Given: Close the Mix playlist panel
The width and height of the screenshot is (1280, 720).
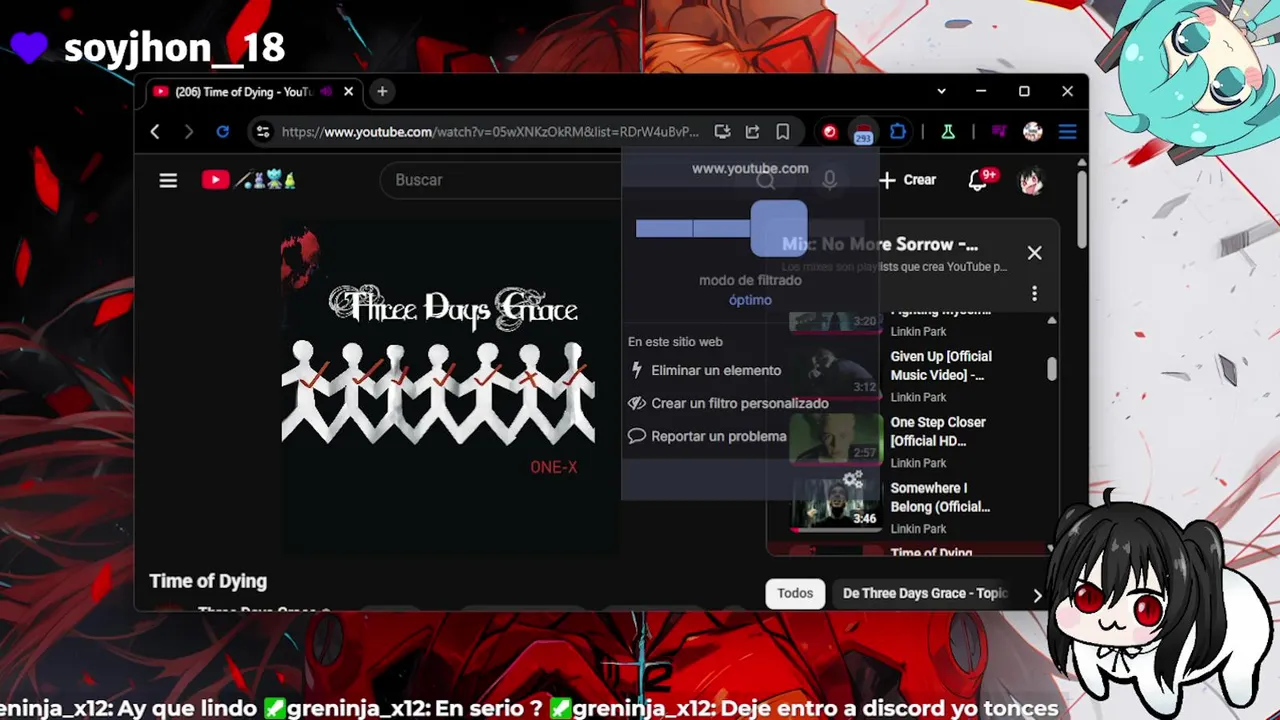Looking at the screenshot, I should [x=1034, y=253].
